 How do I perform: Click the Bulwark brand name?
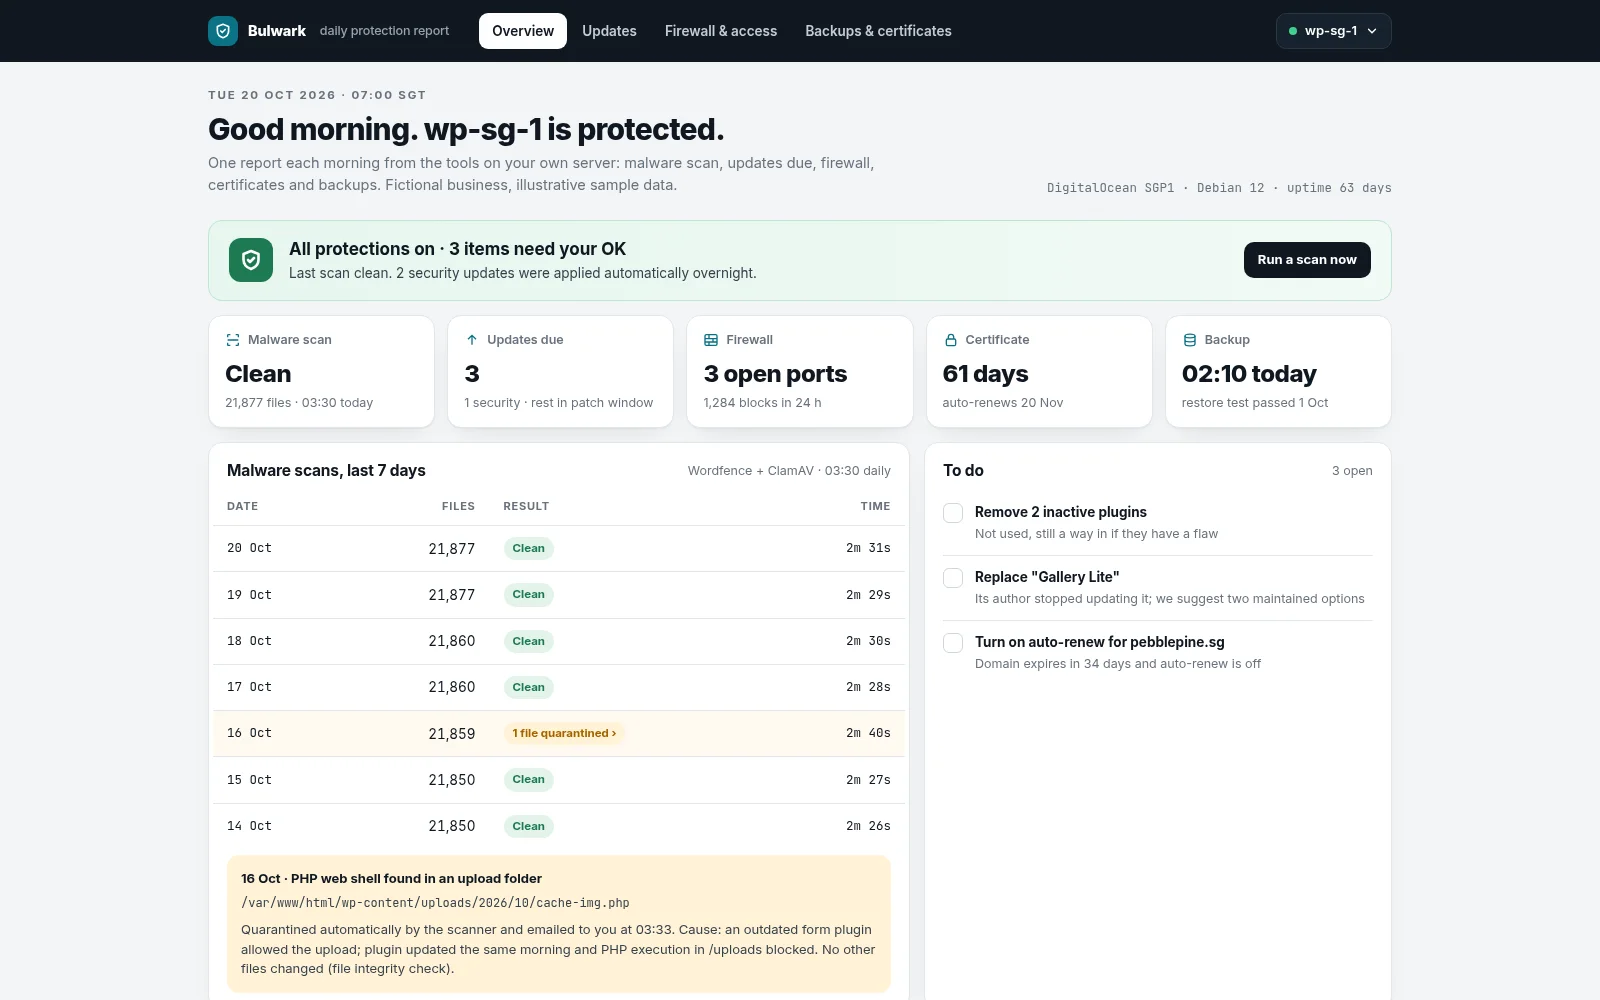277,31
